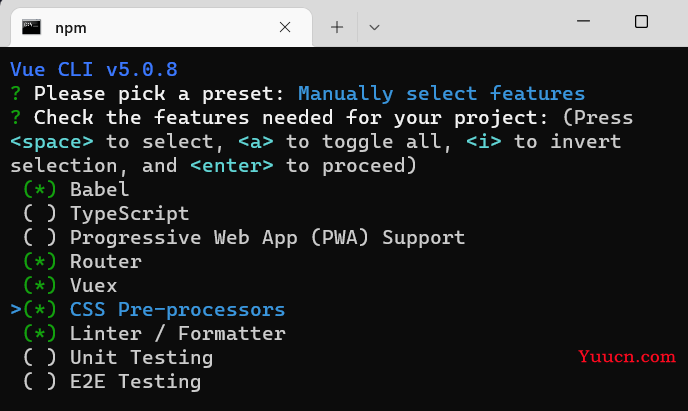Toggle the Babel checkbox
This screenshot has width=688, height=411.
click(x=40, y=189)
